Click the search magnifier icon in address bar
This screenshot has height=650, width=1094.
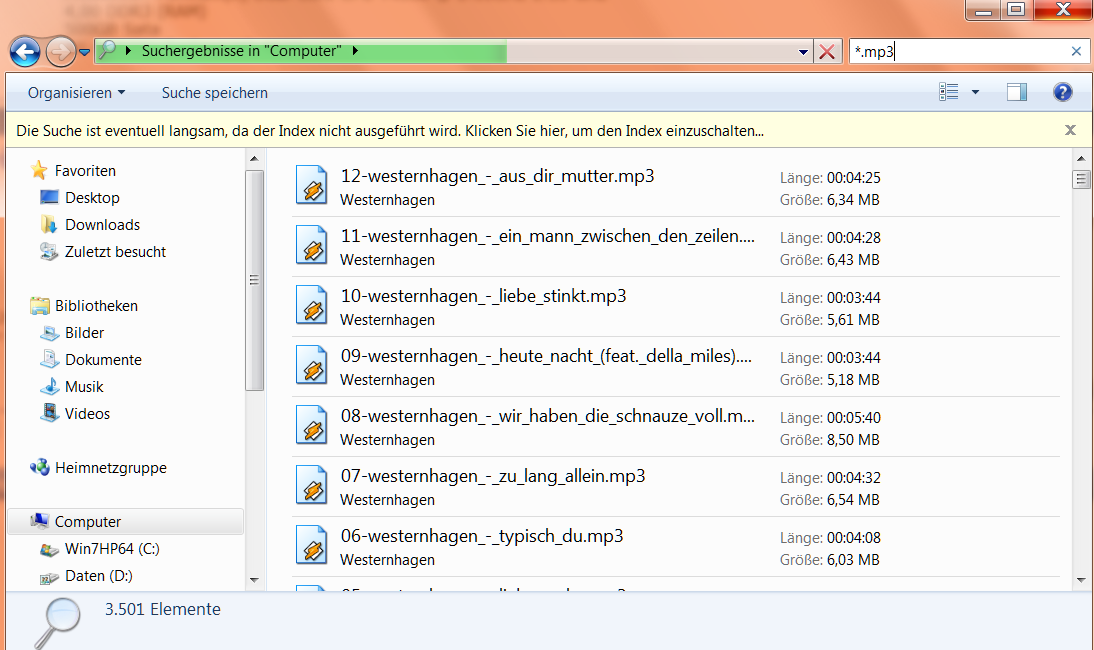pos(107,50)
